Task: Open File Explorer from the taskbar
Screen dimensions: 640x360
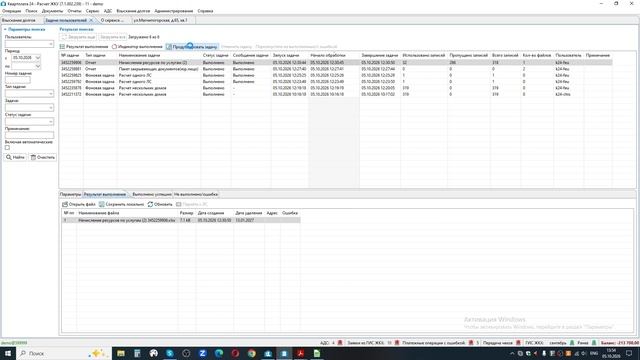Action: pos(121,353)
